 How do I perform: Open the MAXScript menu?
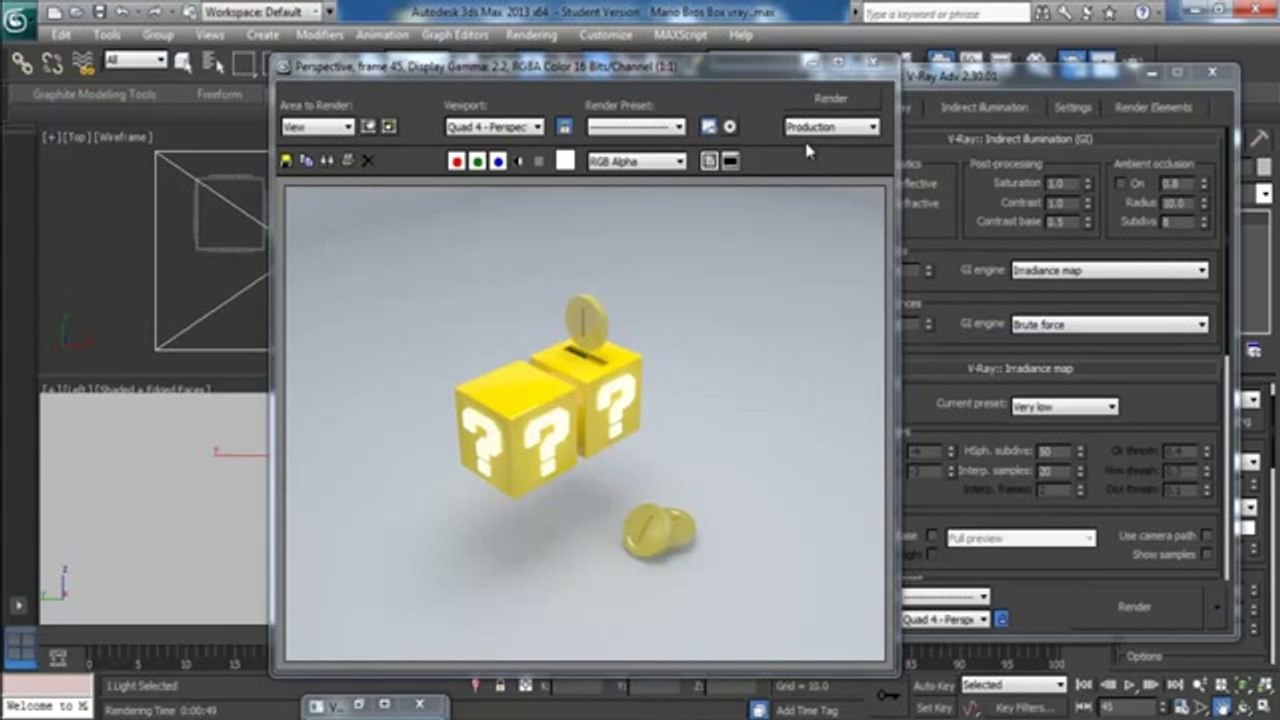[x=680, y=35]
